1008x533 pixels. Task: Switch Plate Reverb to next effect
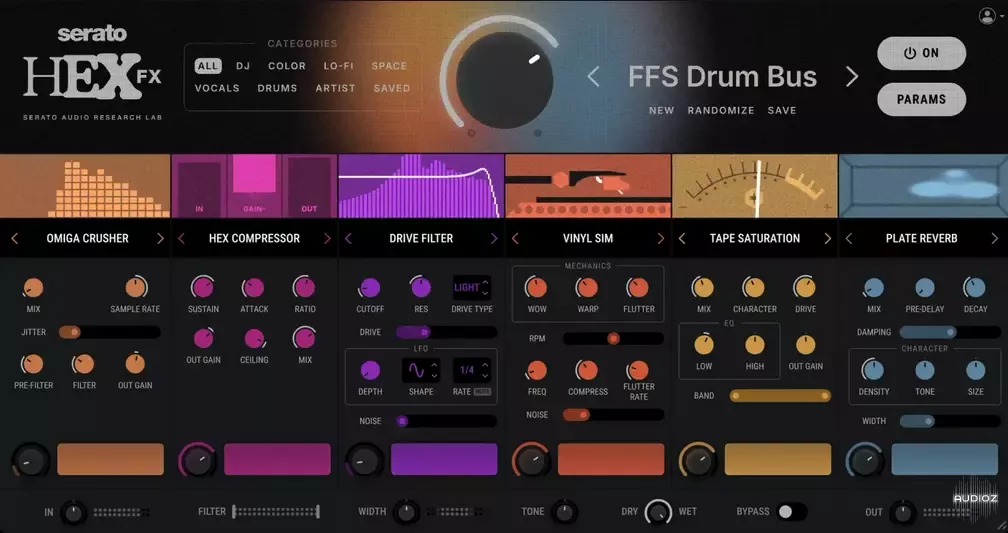click(994, 239)
